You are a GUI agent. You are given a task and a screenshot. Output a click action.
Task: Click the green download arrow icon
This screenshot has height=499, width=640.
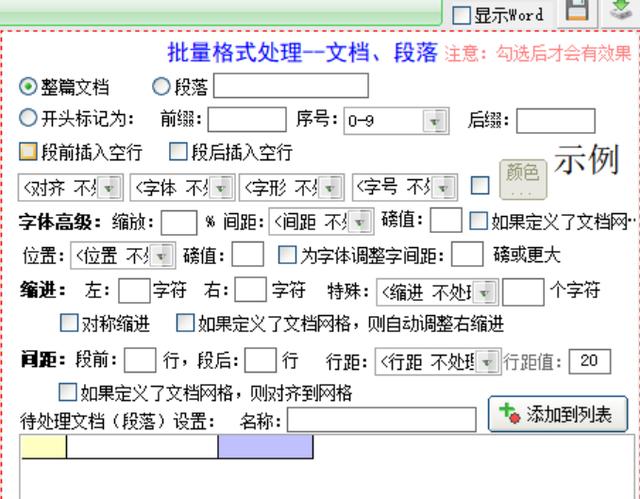pyautogui.click(x=621, y=9)
